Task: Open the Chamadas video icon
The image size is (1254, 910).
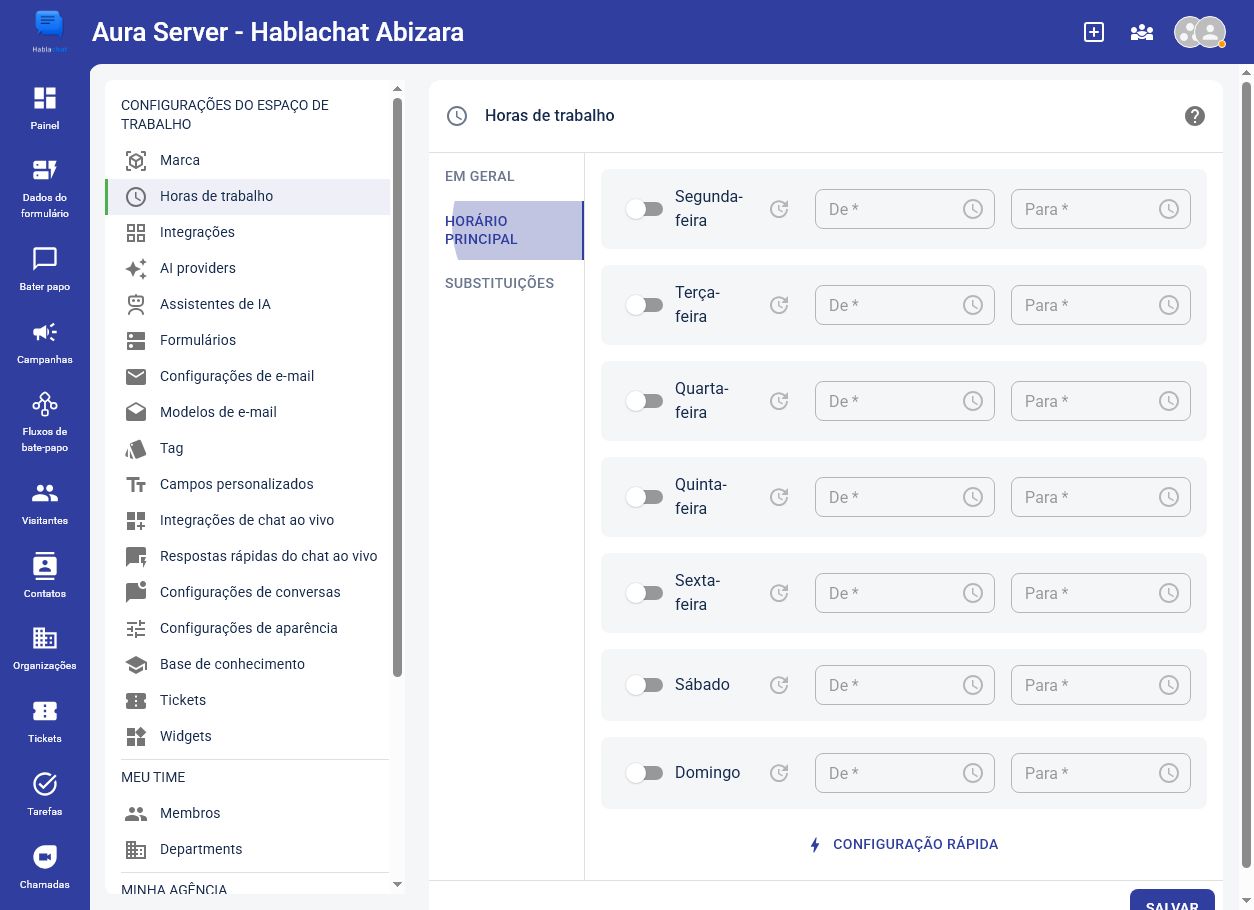Action: click(x=45, y=857)
